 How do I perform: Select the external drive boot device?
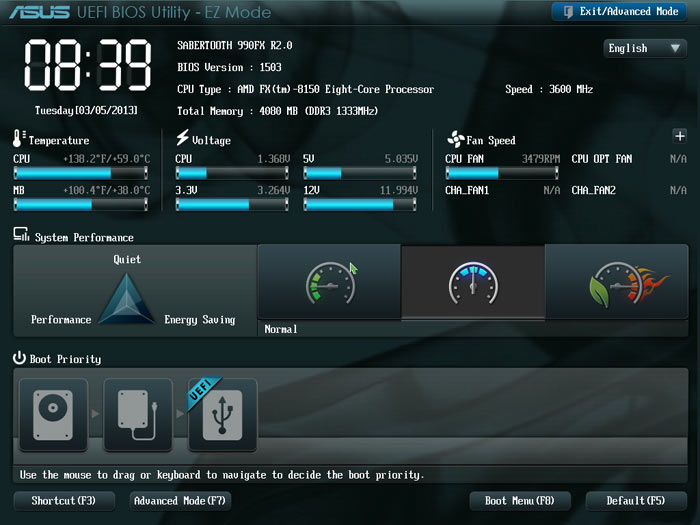tap(138, 415)
